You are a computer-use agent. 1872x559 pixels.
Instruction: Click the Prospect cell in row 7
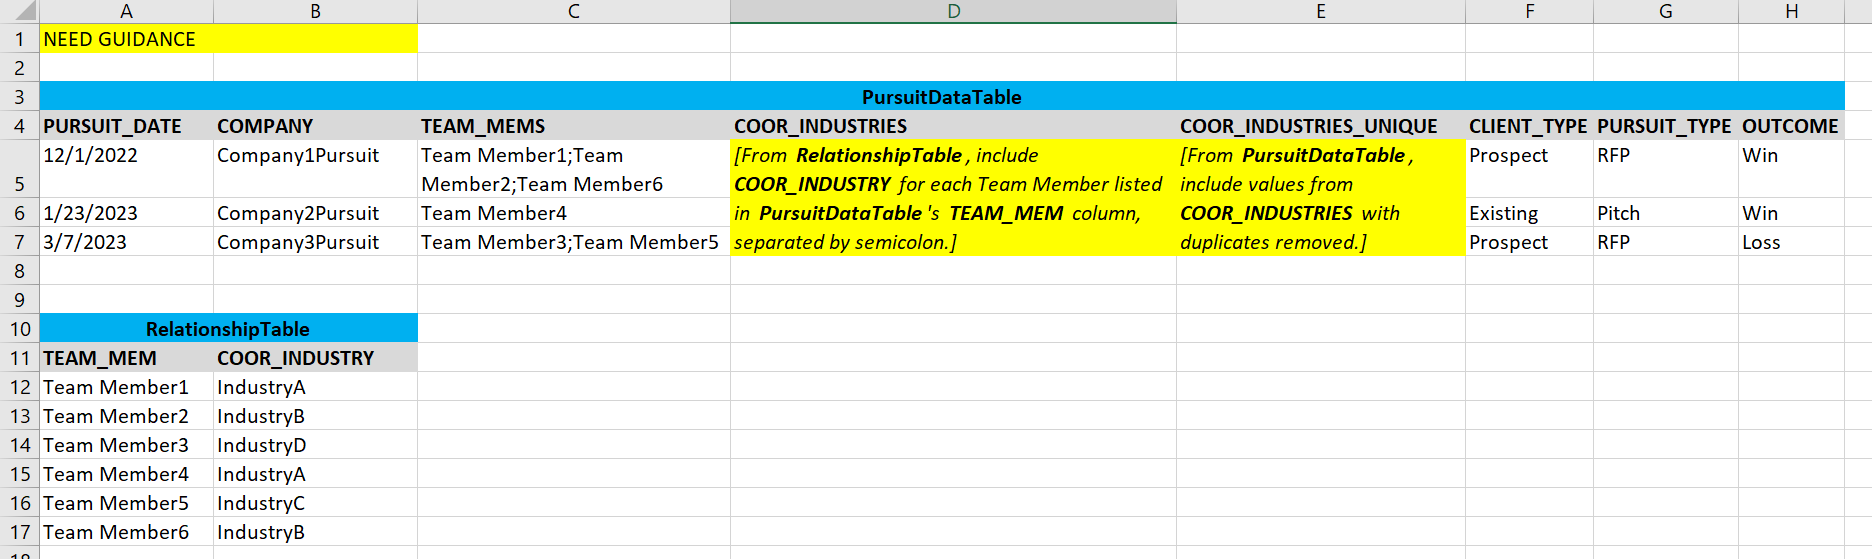click(1529, 242)
